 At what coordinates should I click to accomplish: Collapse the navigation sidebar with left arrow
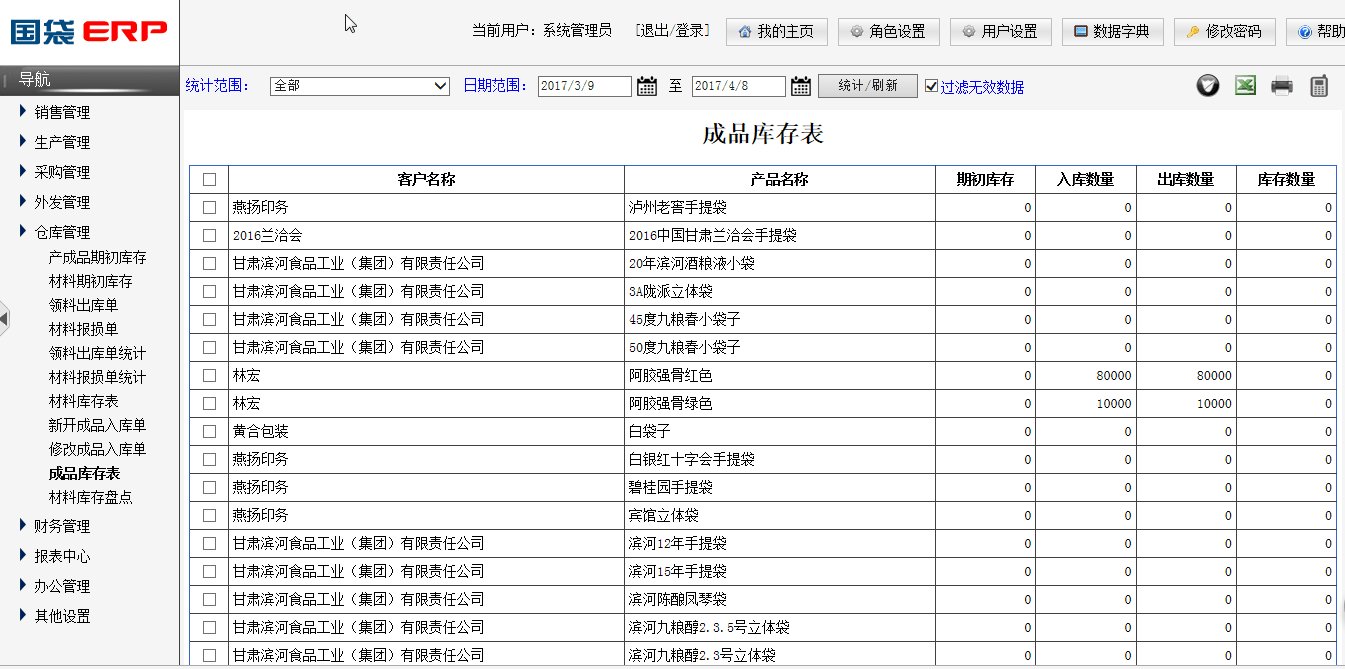point(5,318)
